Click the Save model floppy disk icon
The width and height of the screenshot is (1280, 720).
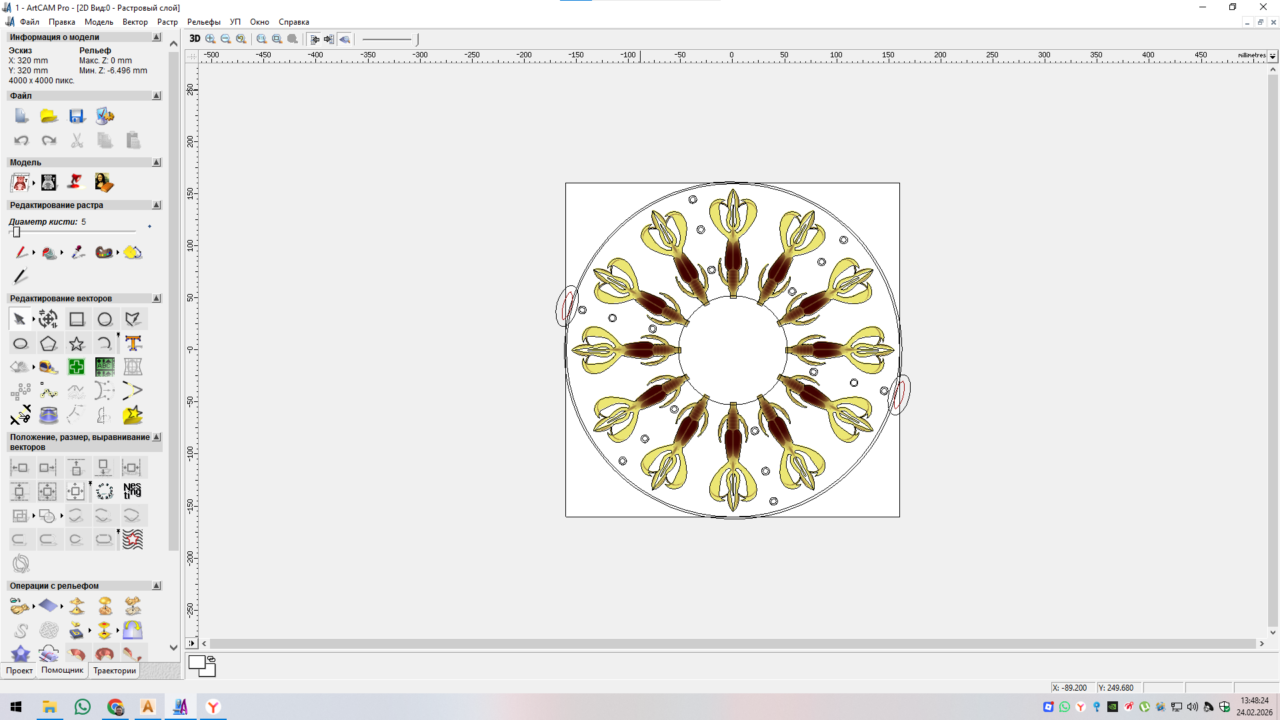point(76,116)
